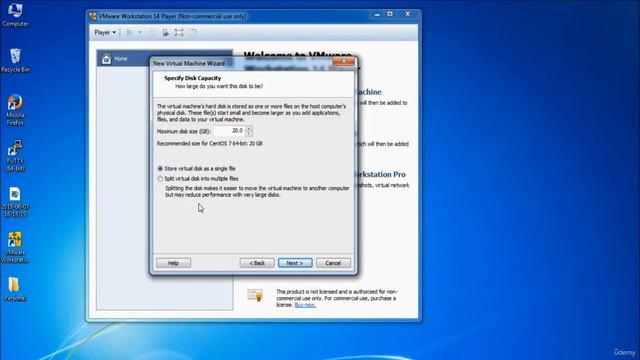Cancel the New Virtual Machine Wizard
The height and width of the screenshot is (360, 640).
[x=333, y=263]
